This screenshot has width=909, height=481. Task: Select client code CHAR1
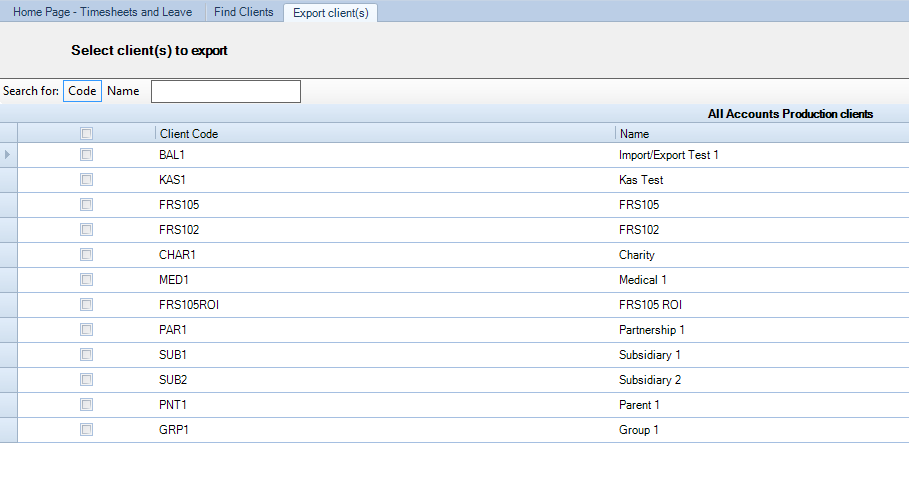[177, 255]
